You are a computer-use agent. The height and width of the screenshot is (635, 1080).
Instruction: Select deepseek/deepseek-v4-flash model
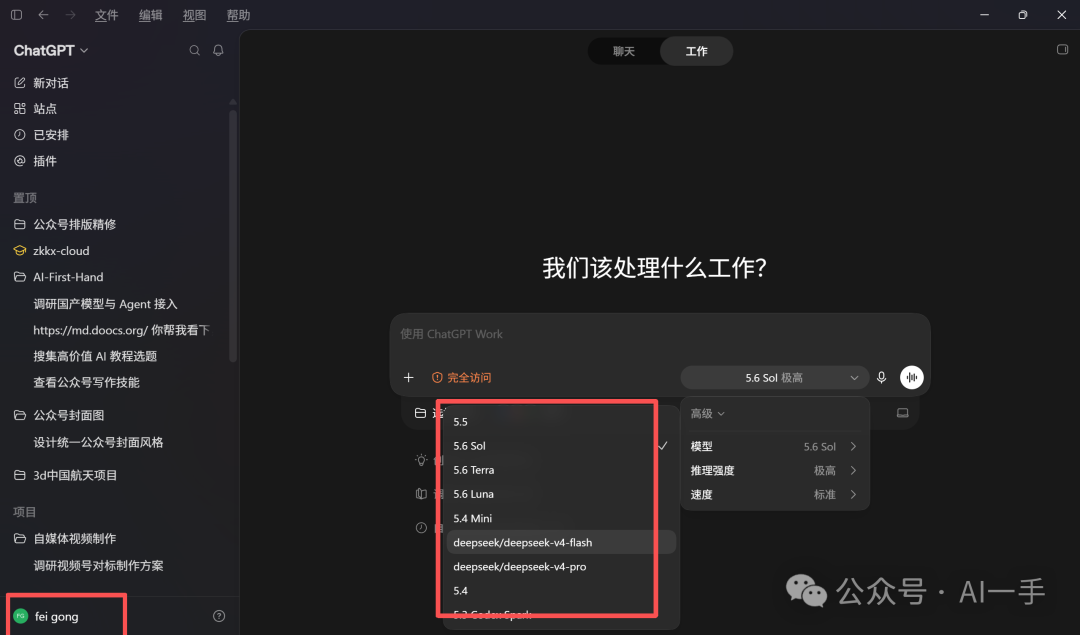[561, 542]
